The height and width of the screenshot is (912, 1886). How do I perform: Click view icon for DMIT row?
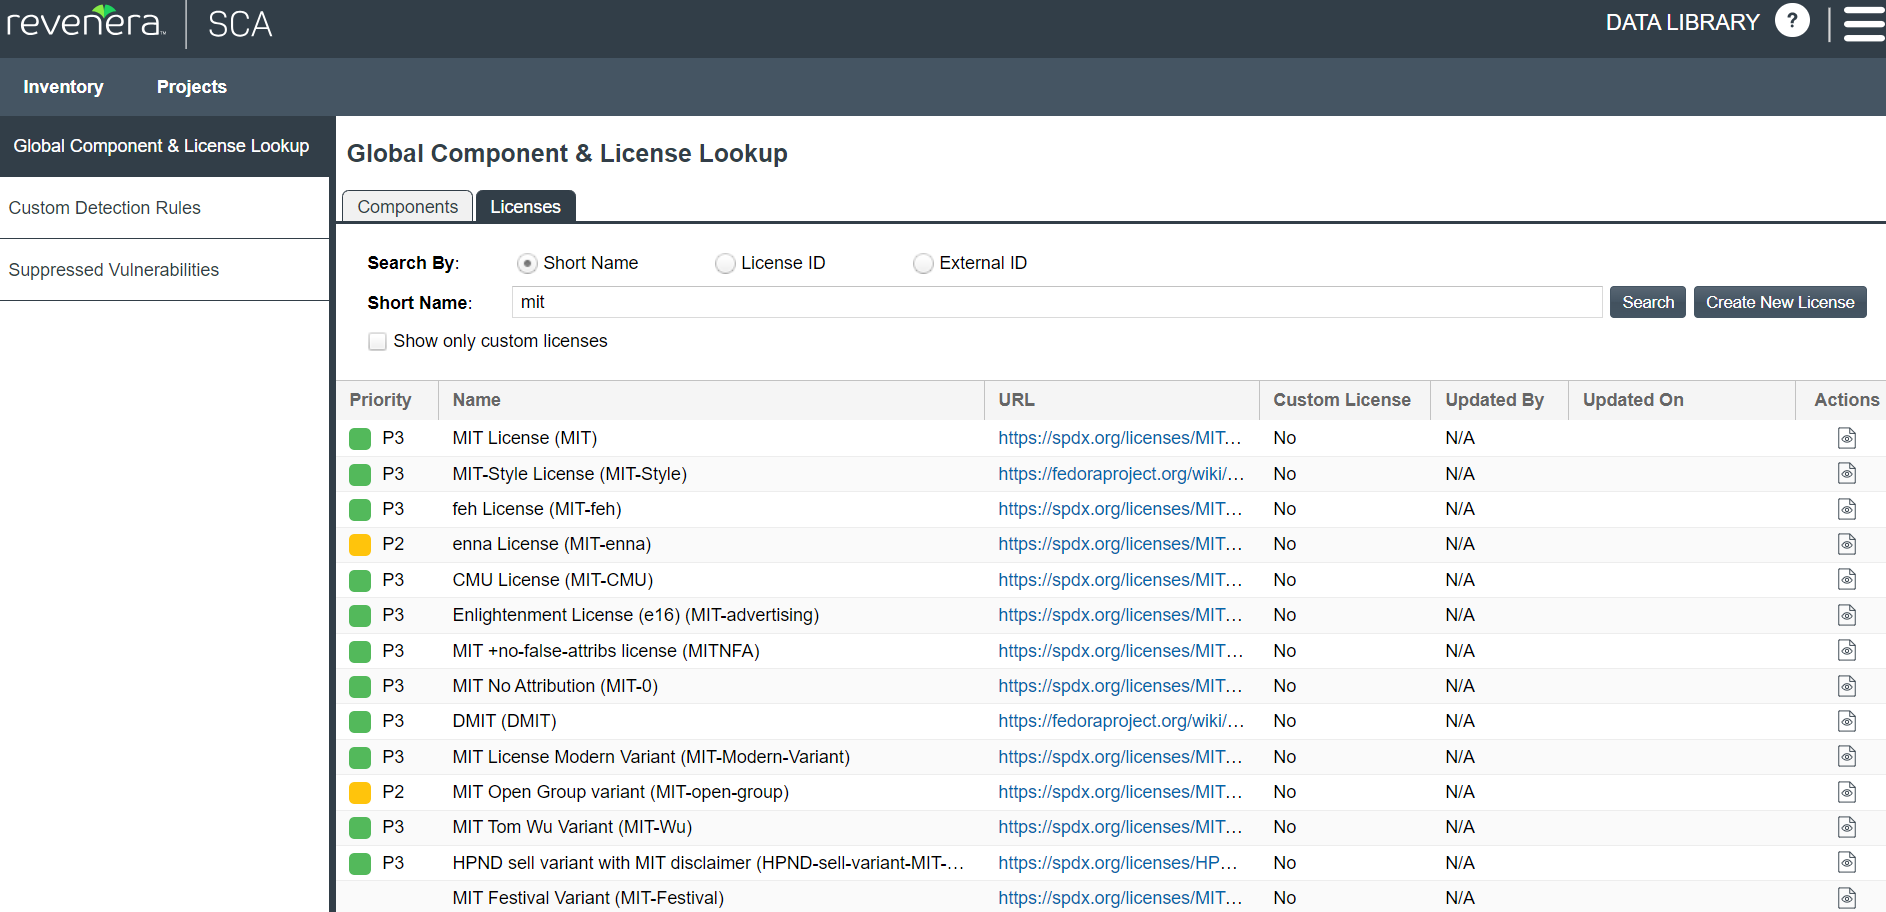point(1846,721)
